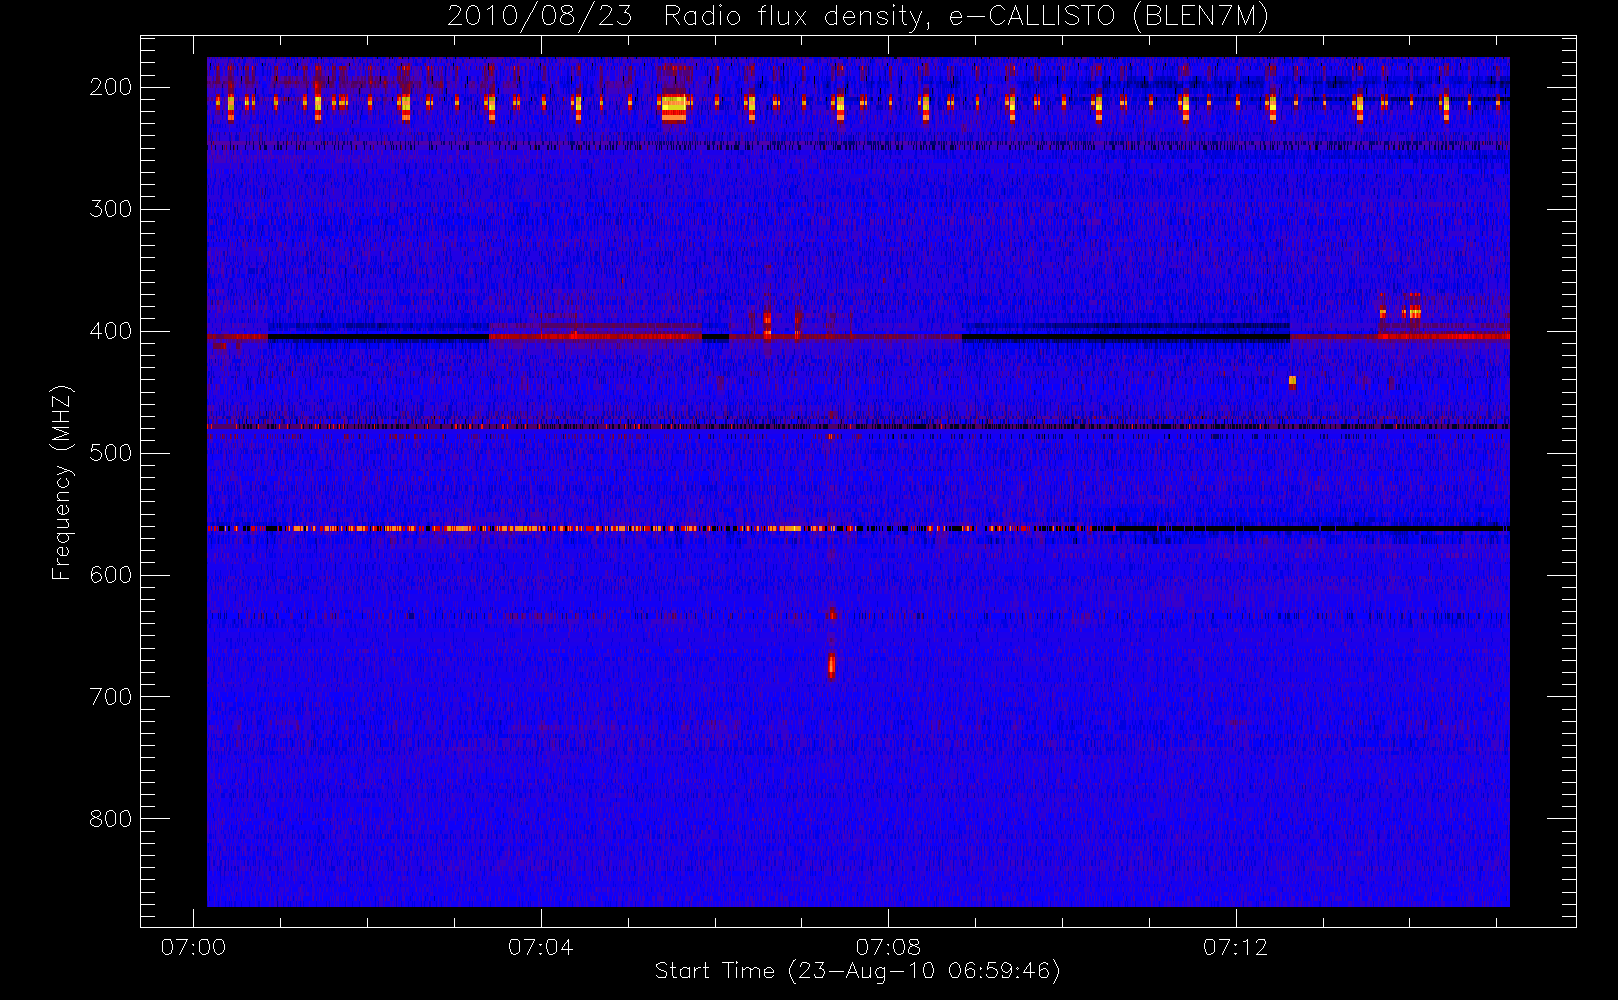The image size is (1618, 1000).
Task: Click the 300 frequency tick label
Action: 110,209
